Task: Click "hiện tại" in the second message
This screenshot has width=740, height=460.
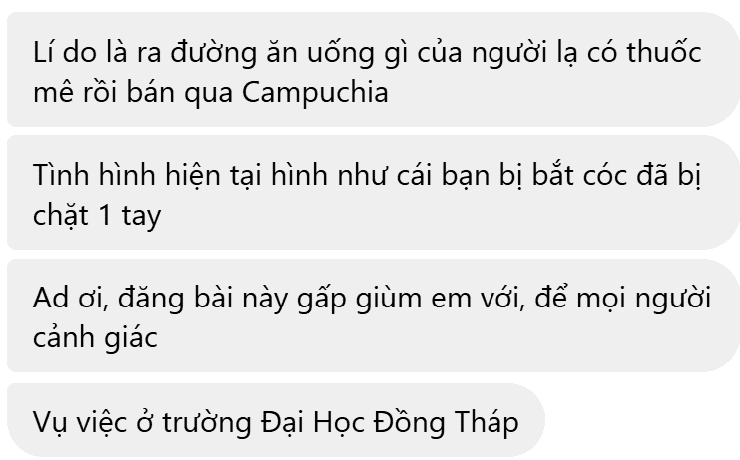Action: (214, 176)
